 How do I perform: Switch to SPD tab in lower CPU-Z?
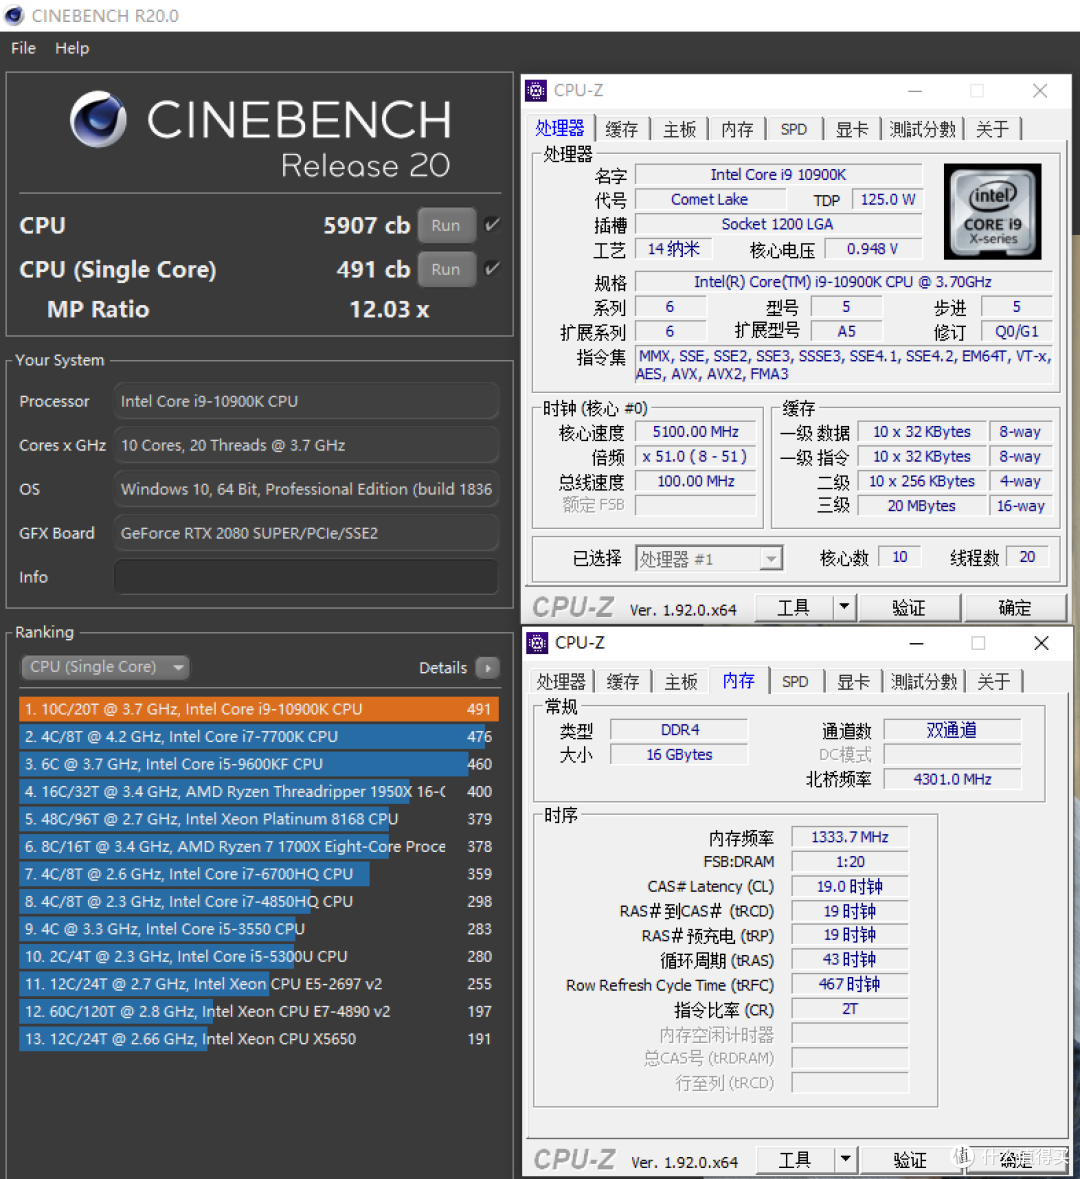(x=795, y=682)
